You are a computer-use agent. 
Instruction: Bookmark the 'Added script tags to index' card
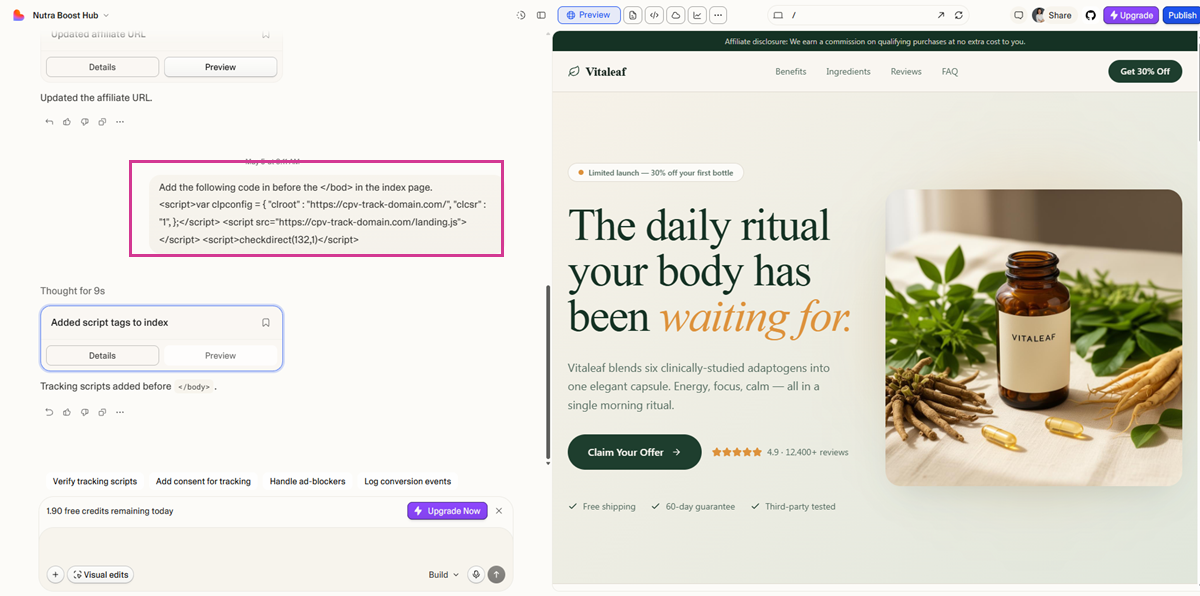coord(266,323)
